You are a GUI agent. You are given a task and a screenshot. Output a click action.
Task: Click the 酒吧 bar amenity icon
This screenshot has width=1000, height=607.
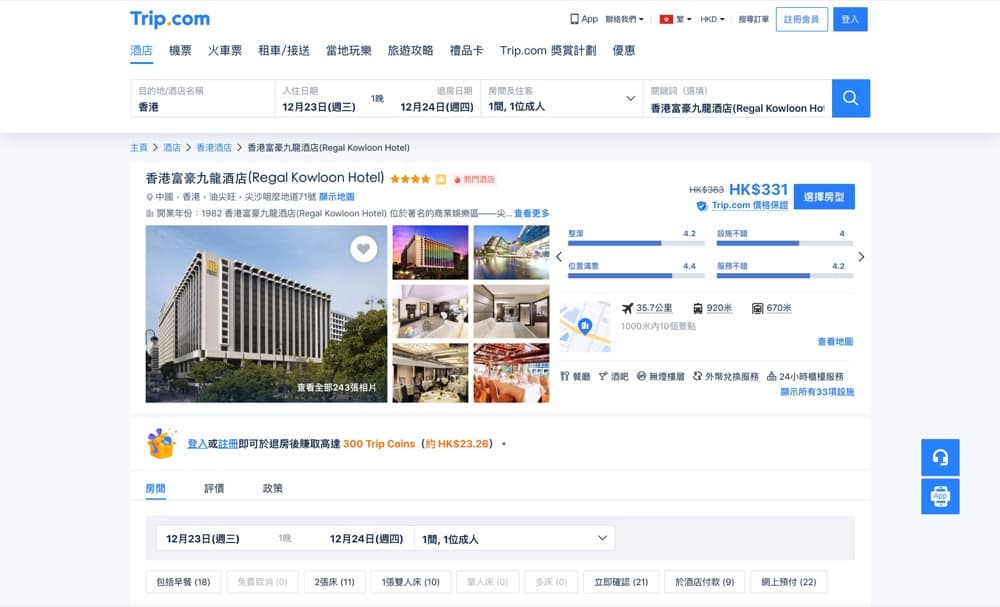point(603,376)
